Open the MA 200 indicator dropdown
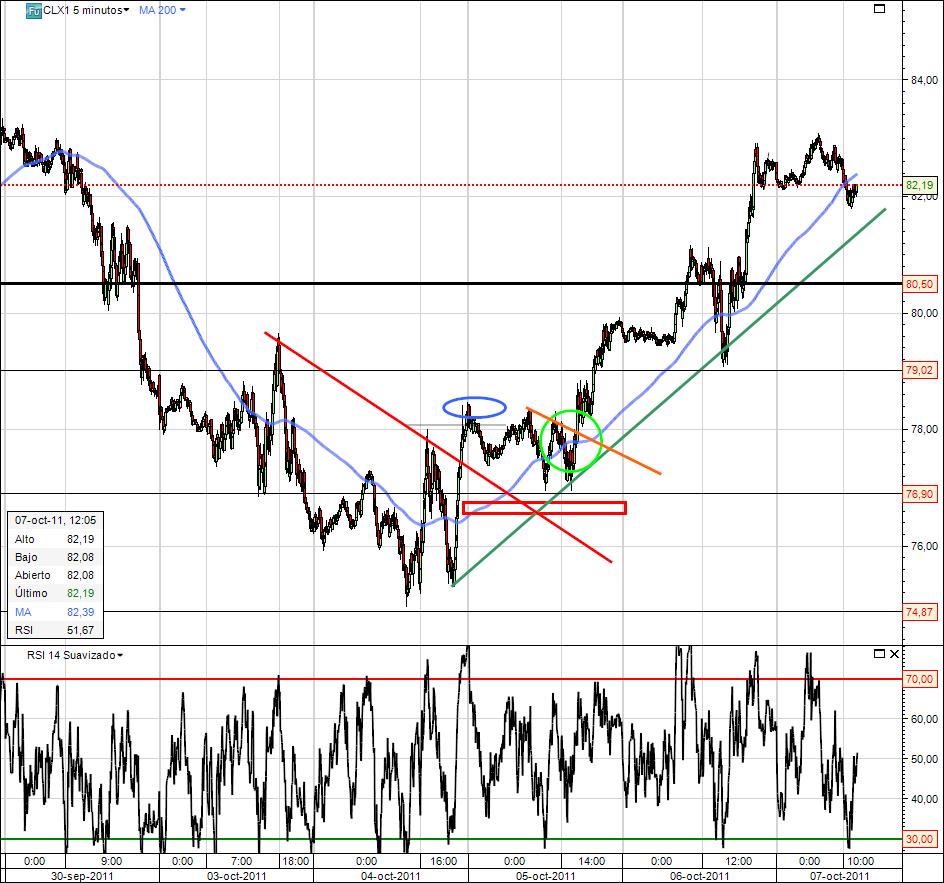The height and width of the screenshot is (883, 944). (162, 10)
